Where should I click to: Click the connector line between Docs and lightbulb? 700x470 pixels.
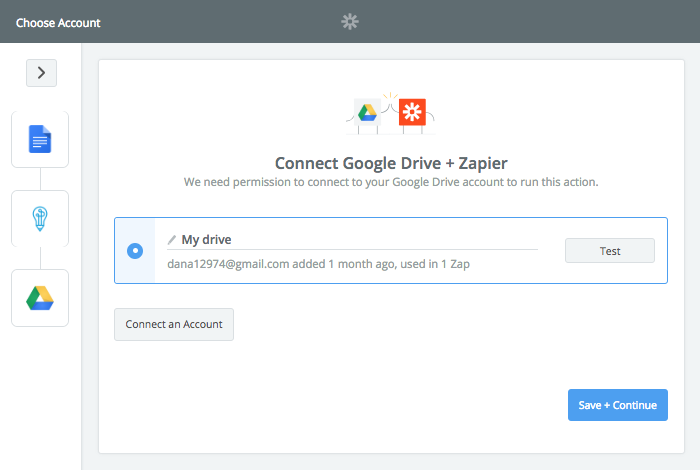coord(40,179)
